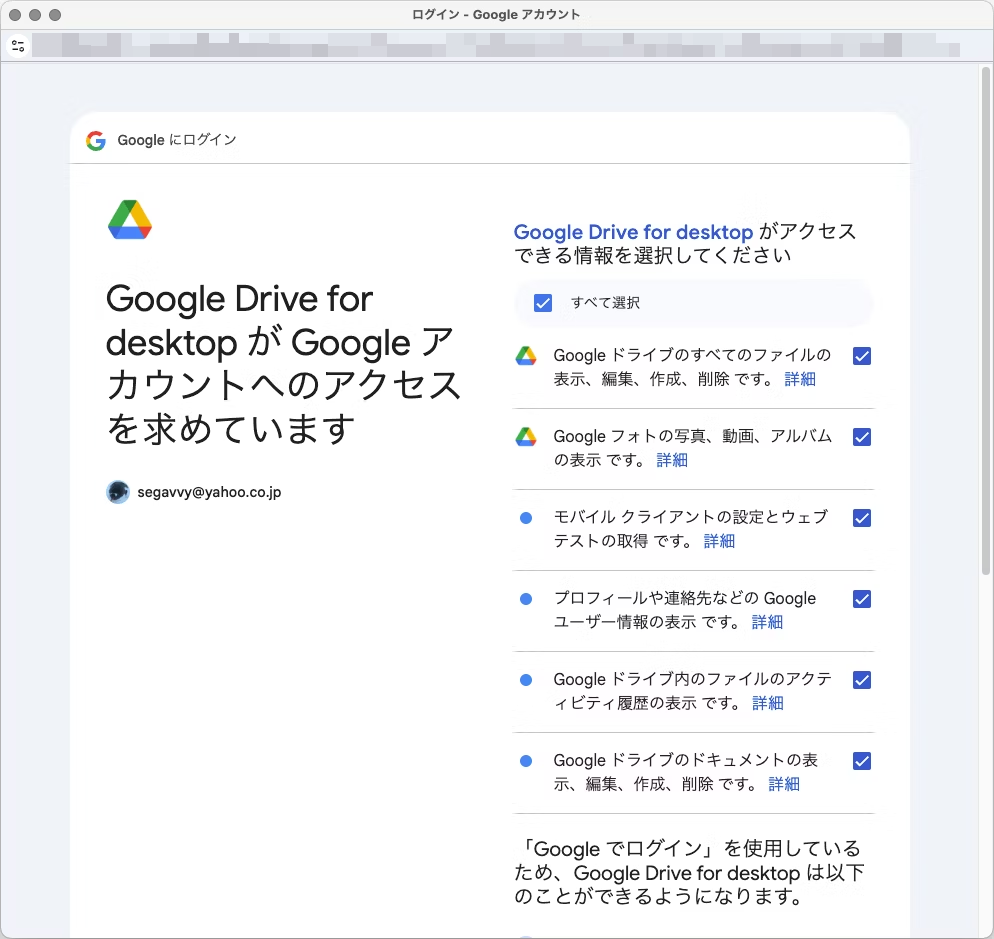
Task: Open 詳細 link for Drive all files permission
Action: [x=800, y=379]
